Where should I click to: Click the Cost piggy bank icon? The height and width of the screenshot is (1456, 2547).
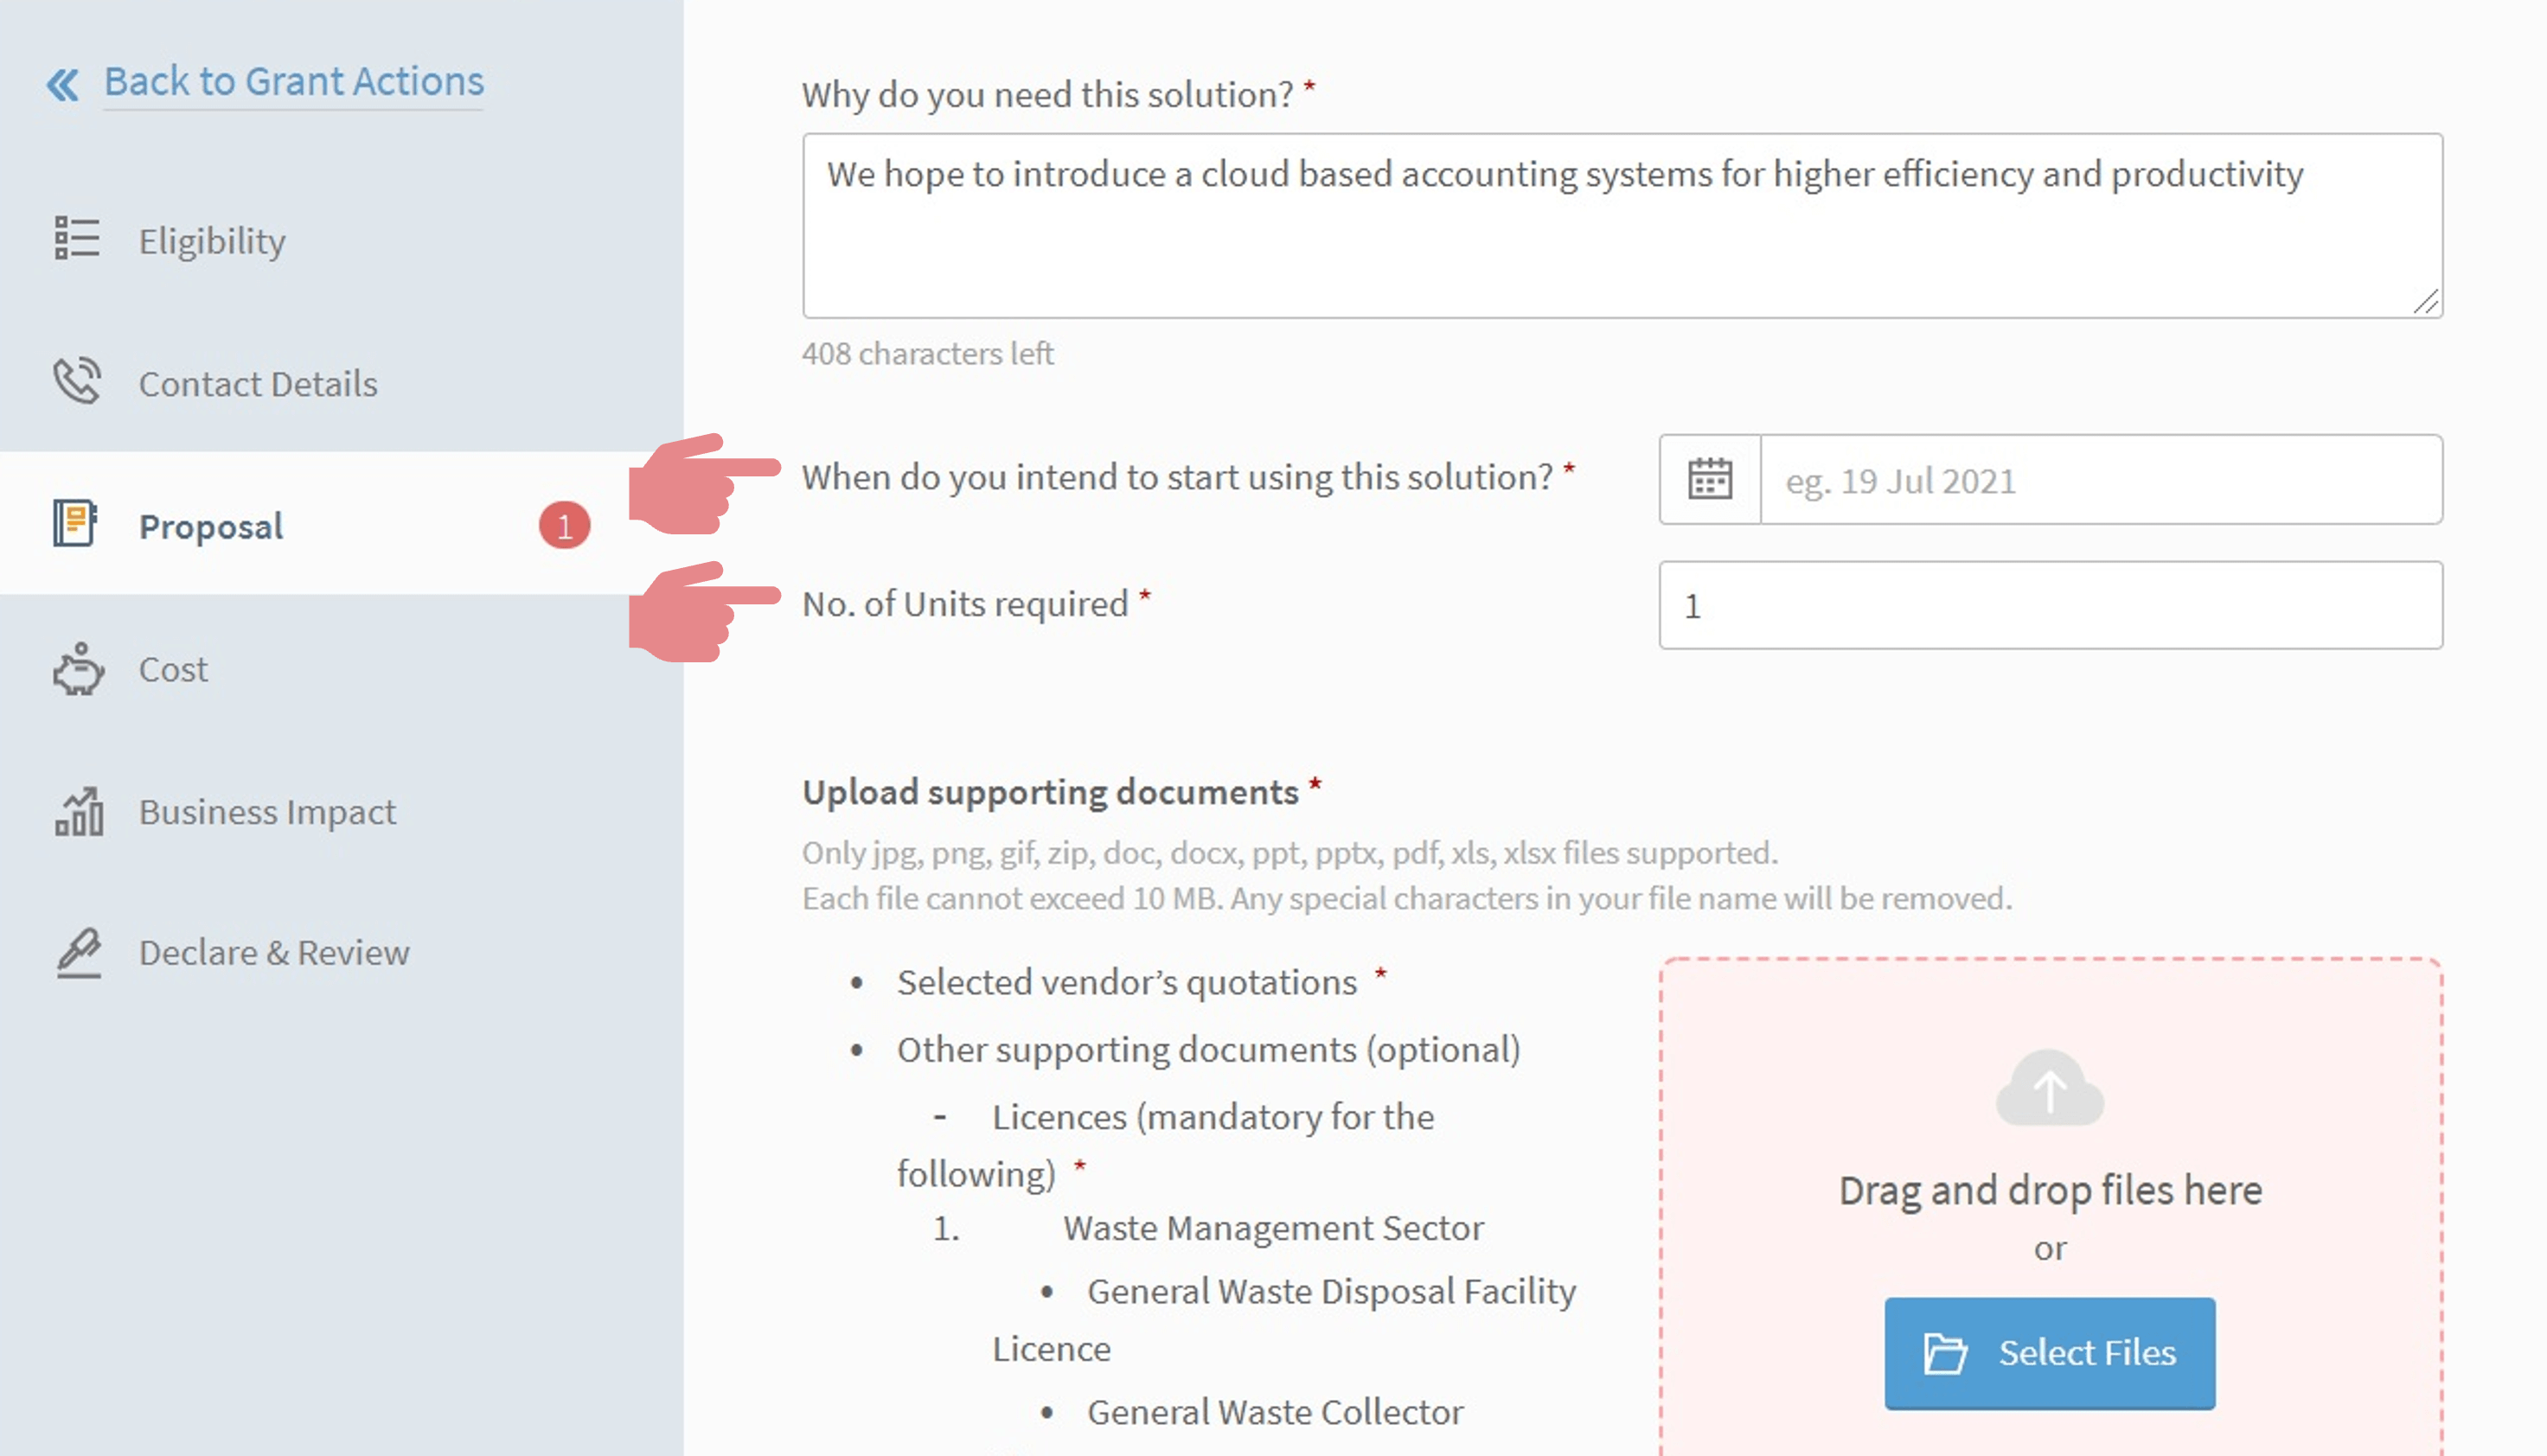click(x=78, y=669)
